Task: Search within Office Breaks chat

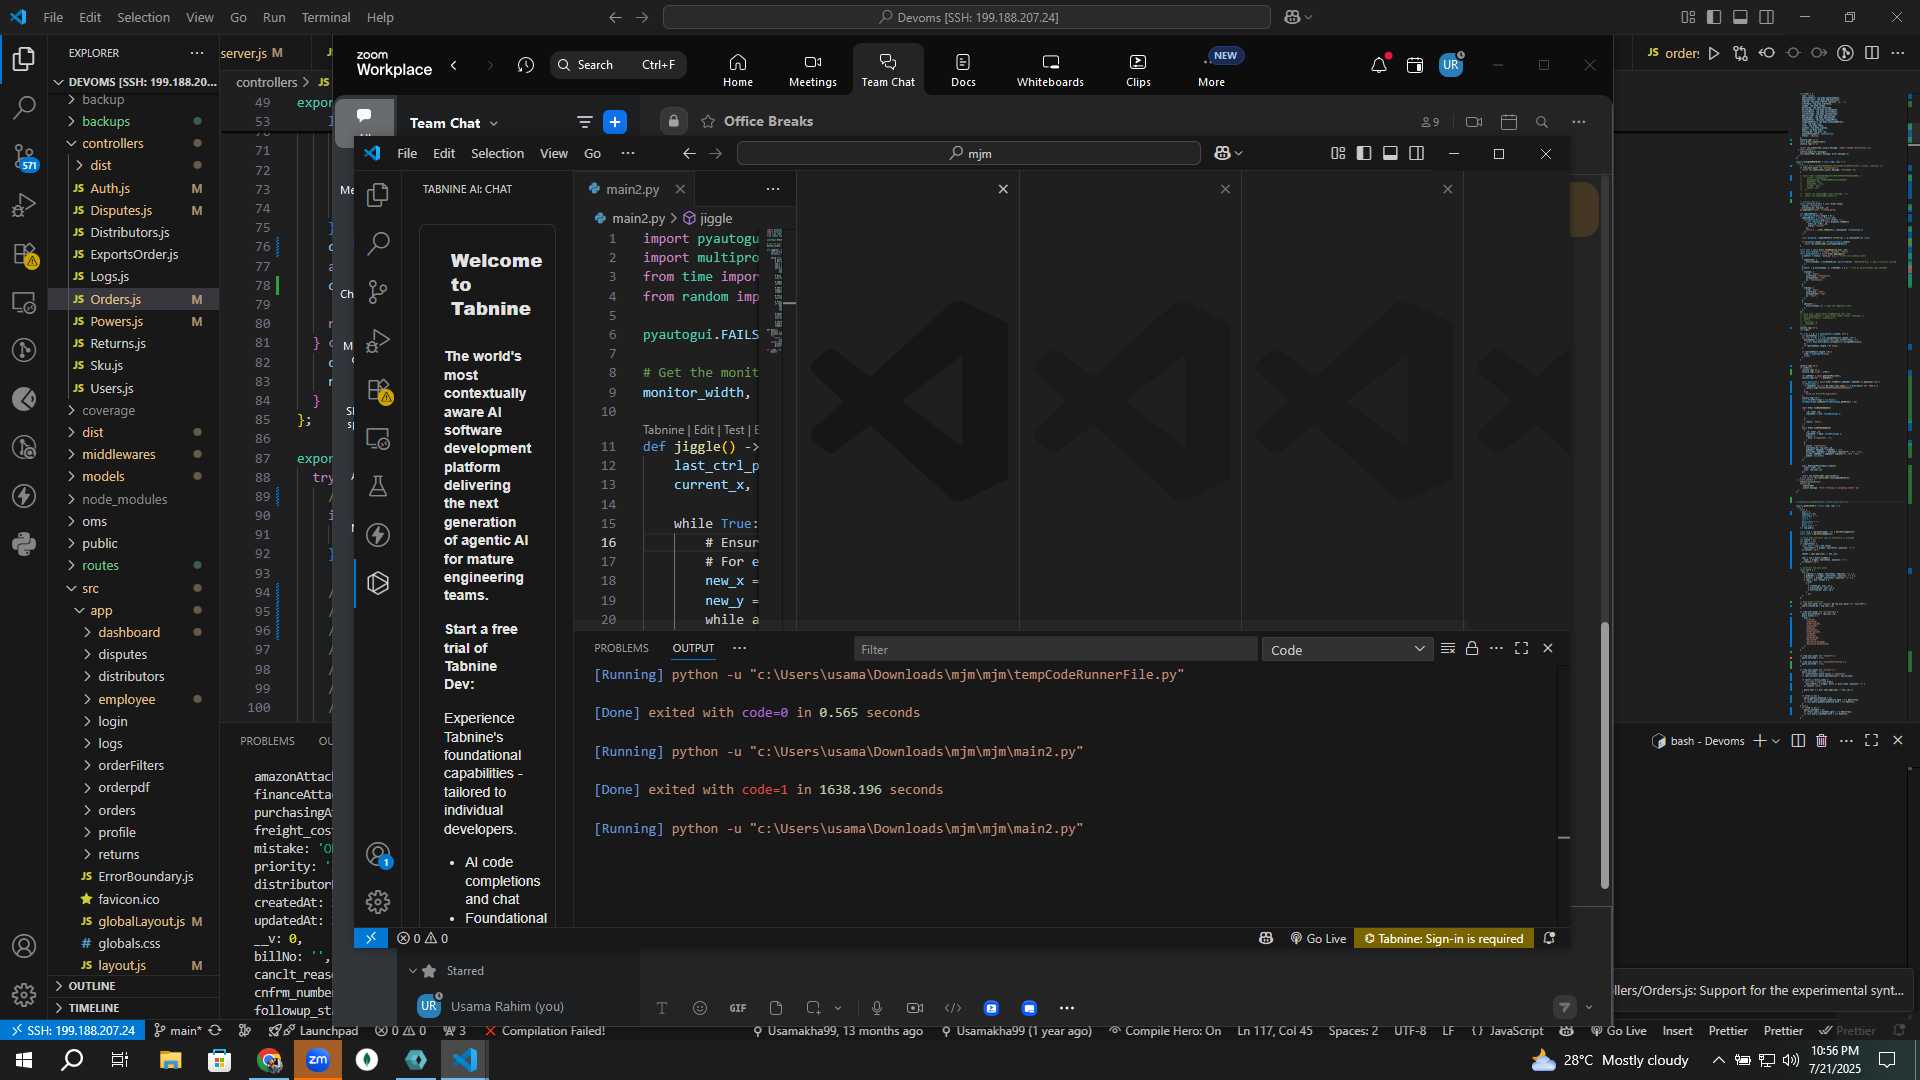Action: (1542, 122)
